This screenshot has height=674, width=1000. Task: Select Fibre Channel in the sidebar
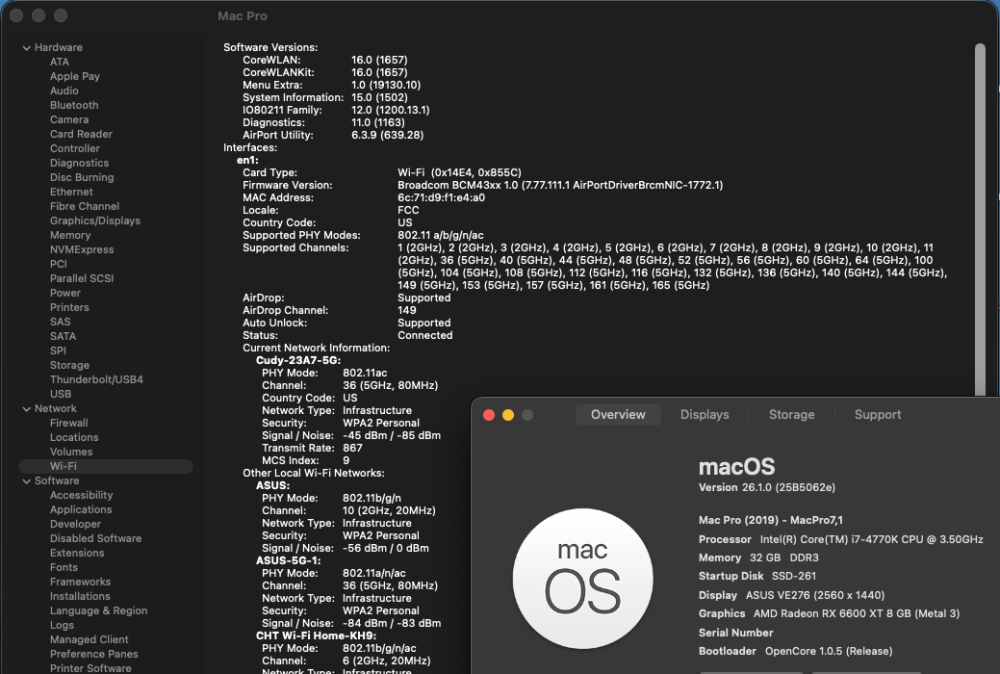pyautogui.click(x=84, y=207)
